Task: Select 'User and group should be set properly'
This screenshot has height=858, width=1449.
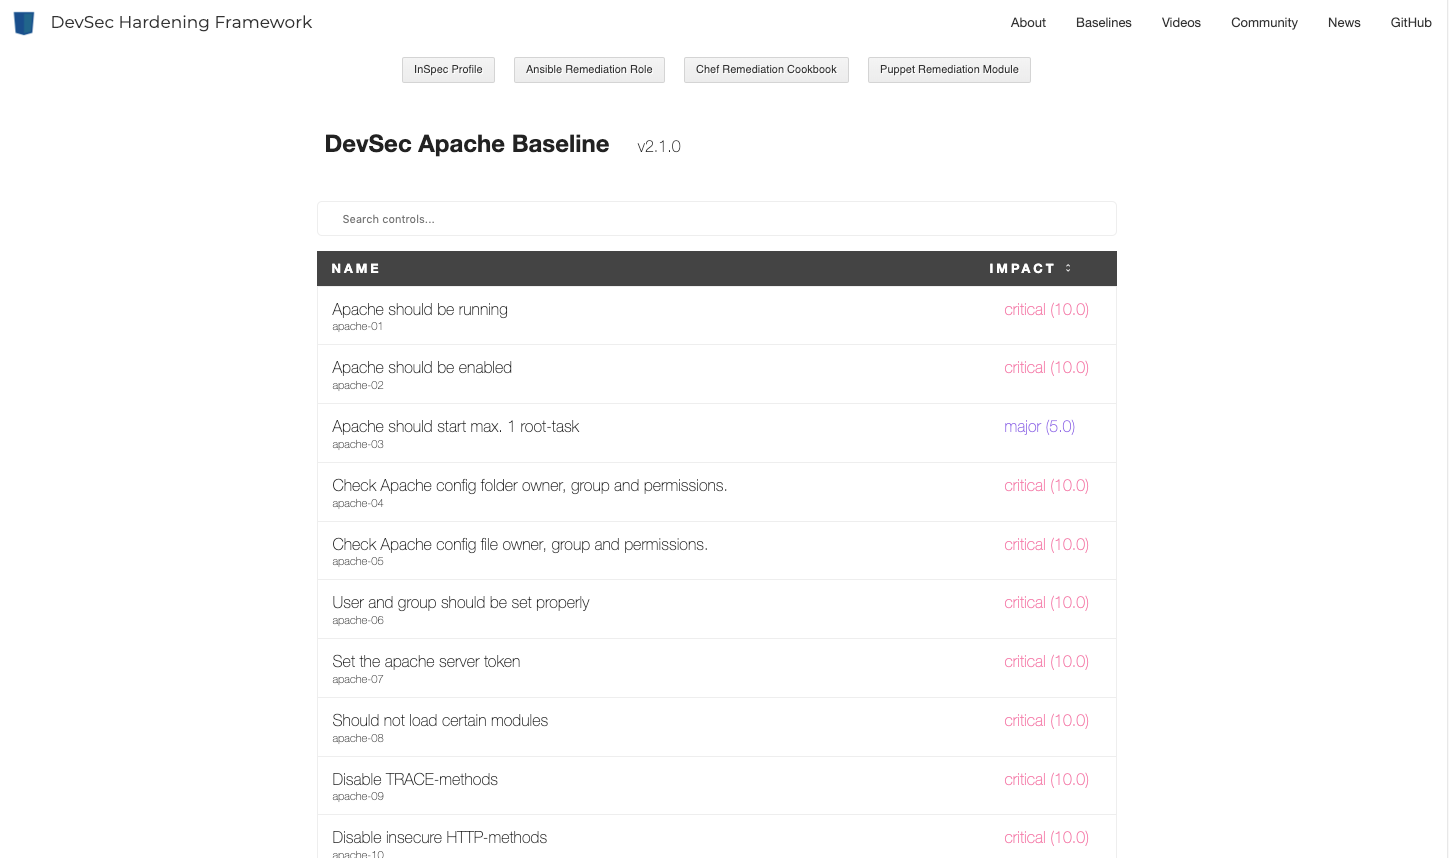Action: (x=717, y=609)
